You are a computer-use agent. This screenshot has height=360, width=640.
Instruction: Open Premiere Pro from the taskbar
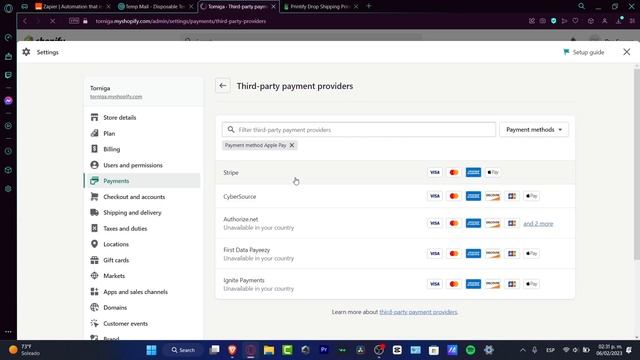[x=324, y=350]
